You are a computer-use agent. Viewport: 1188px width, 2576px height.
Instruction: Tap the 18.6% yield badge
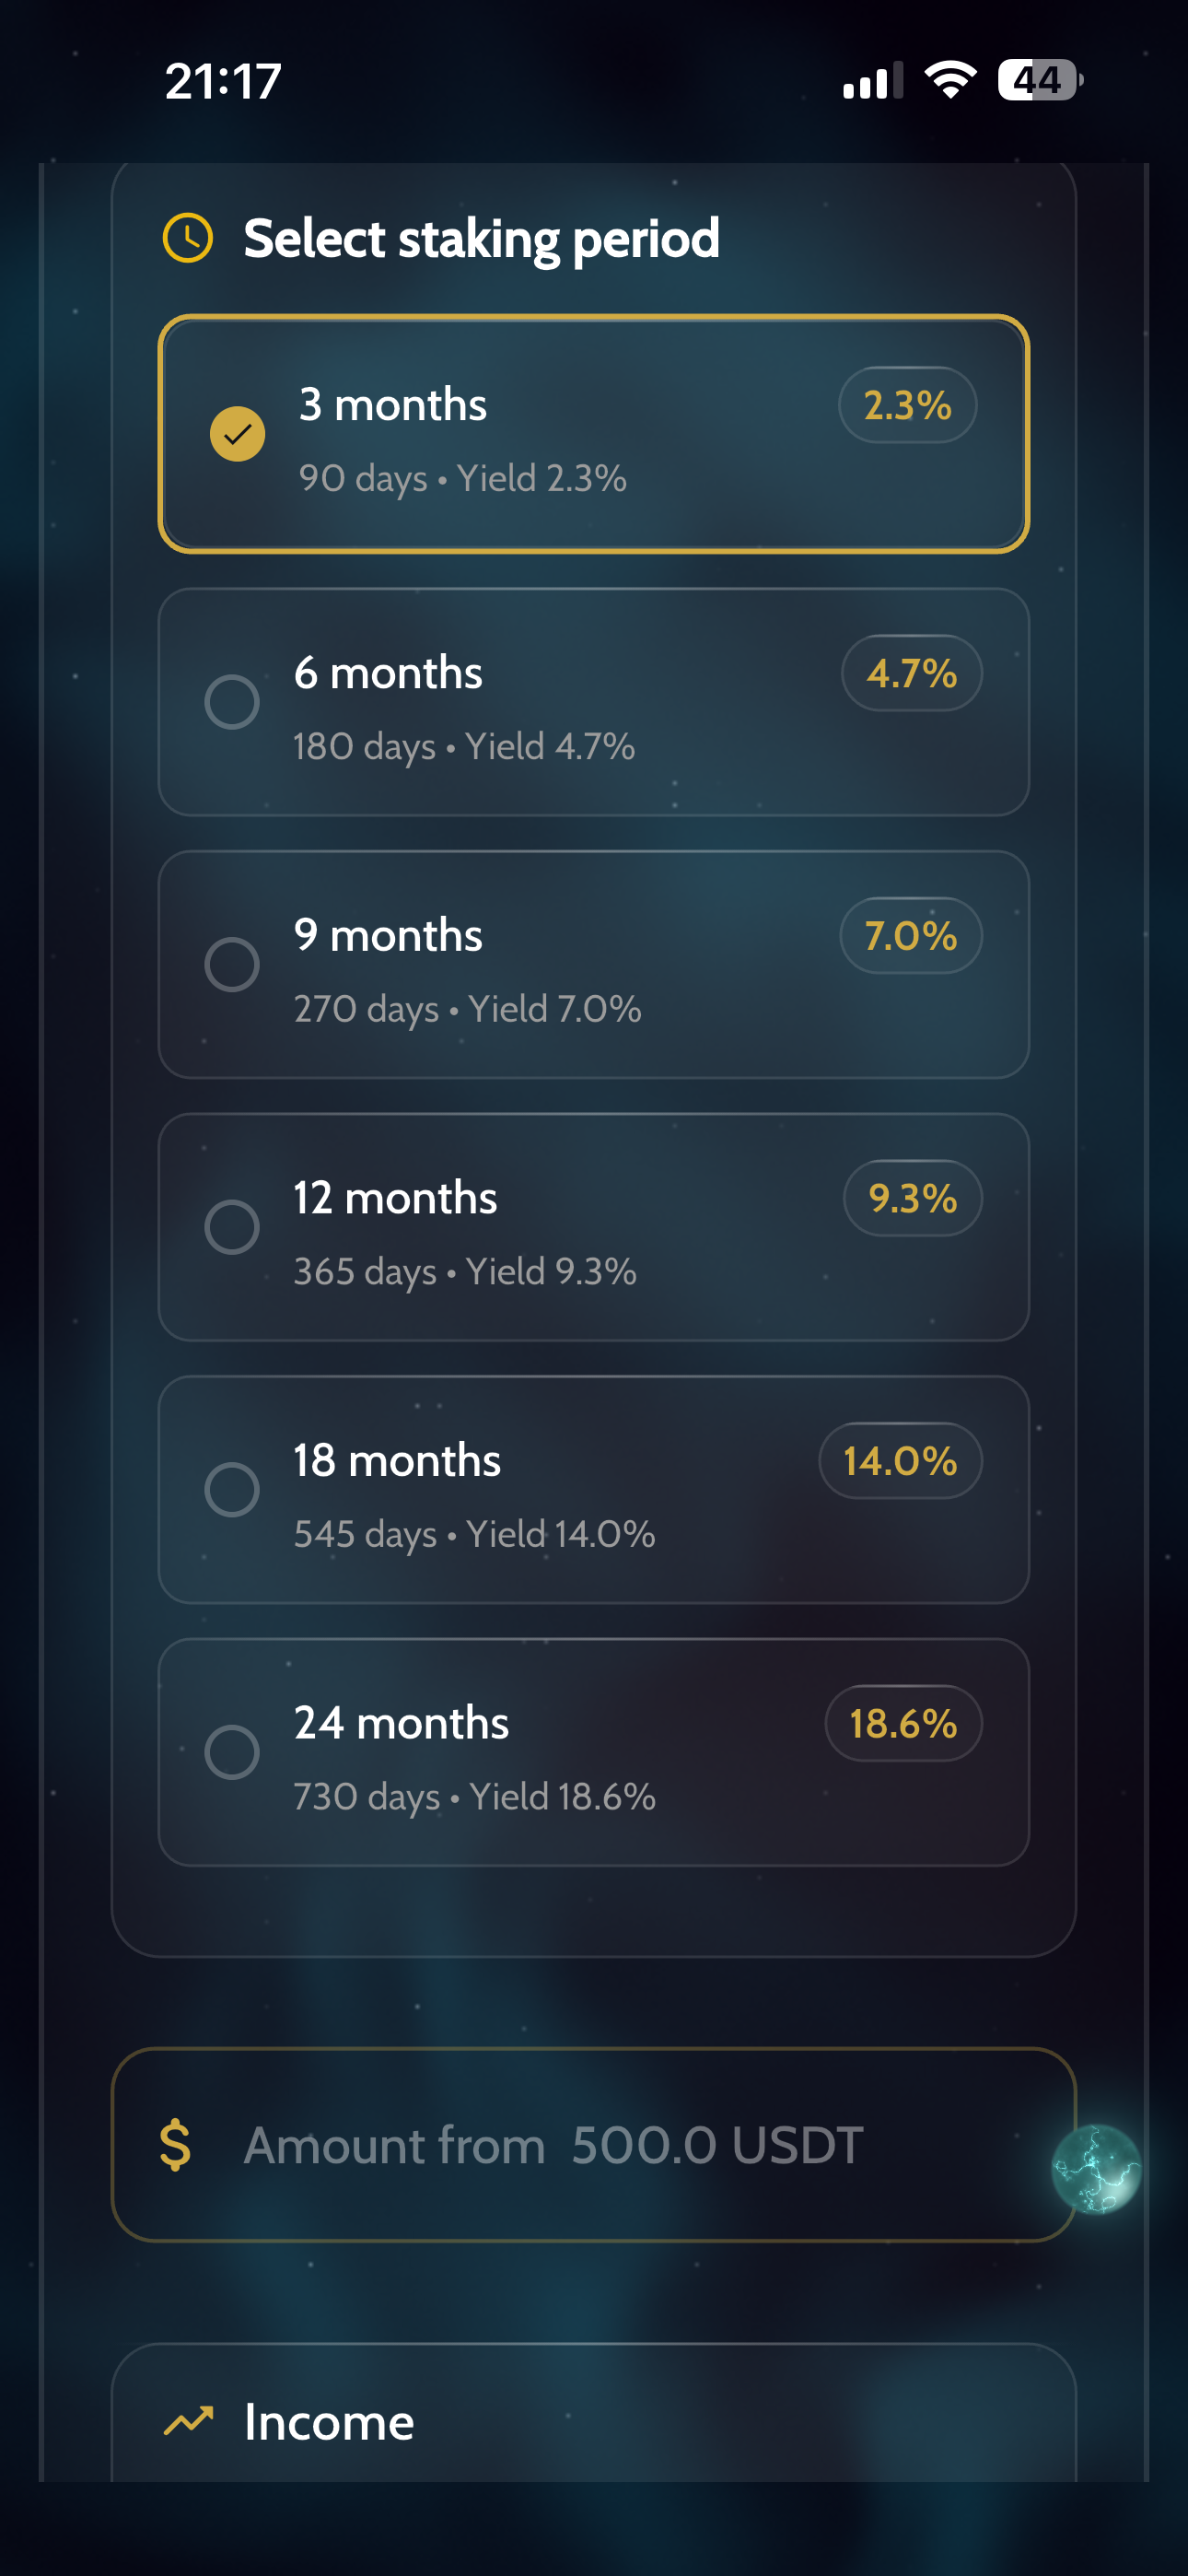[903, 1723]
